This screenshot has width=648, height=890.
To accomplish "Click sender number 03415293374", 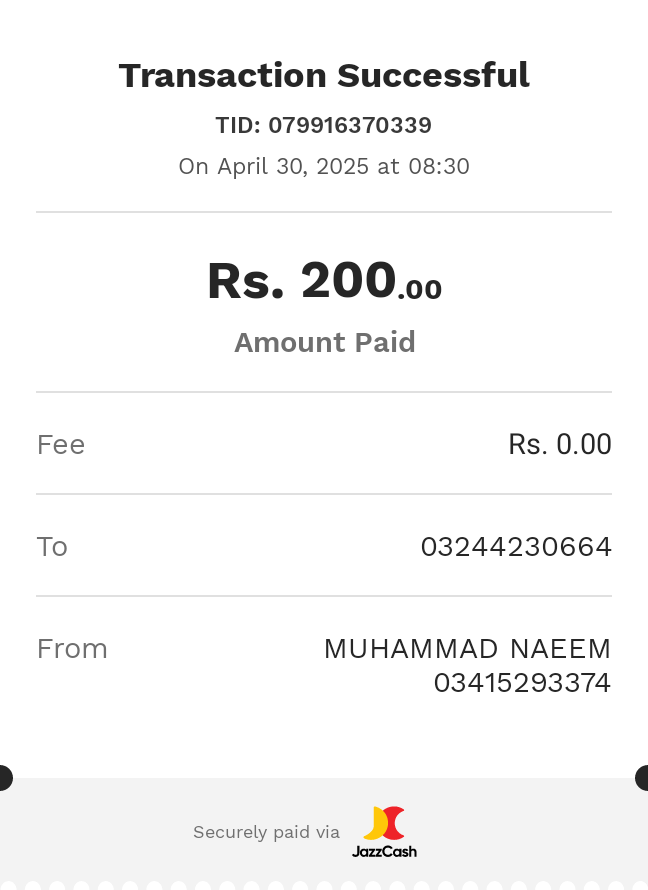I will tap(522, 683).
